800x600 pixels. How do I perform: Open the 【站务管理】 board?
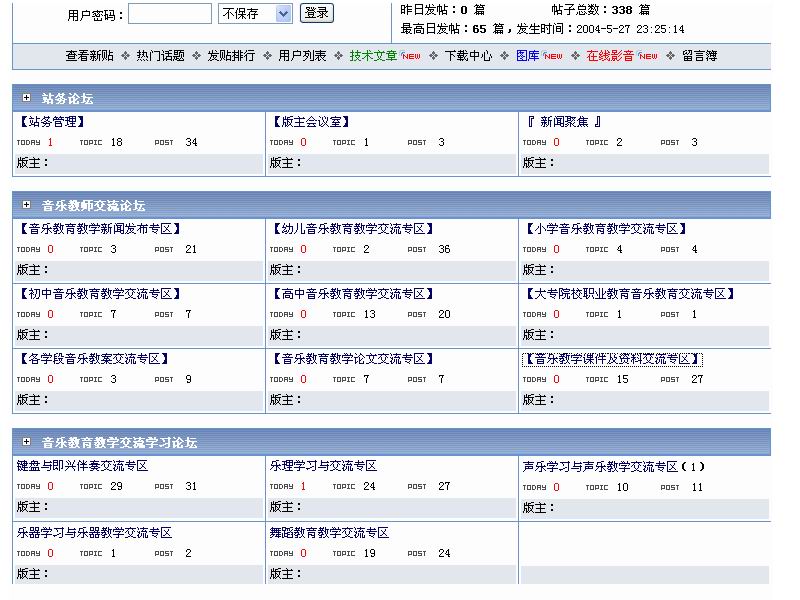(51, 121)
